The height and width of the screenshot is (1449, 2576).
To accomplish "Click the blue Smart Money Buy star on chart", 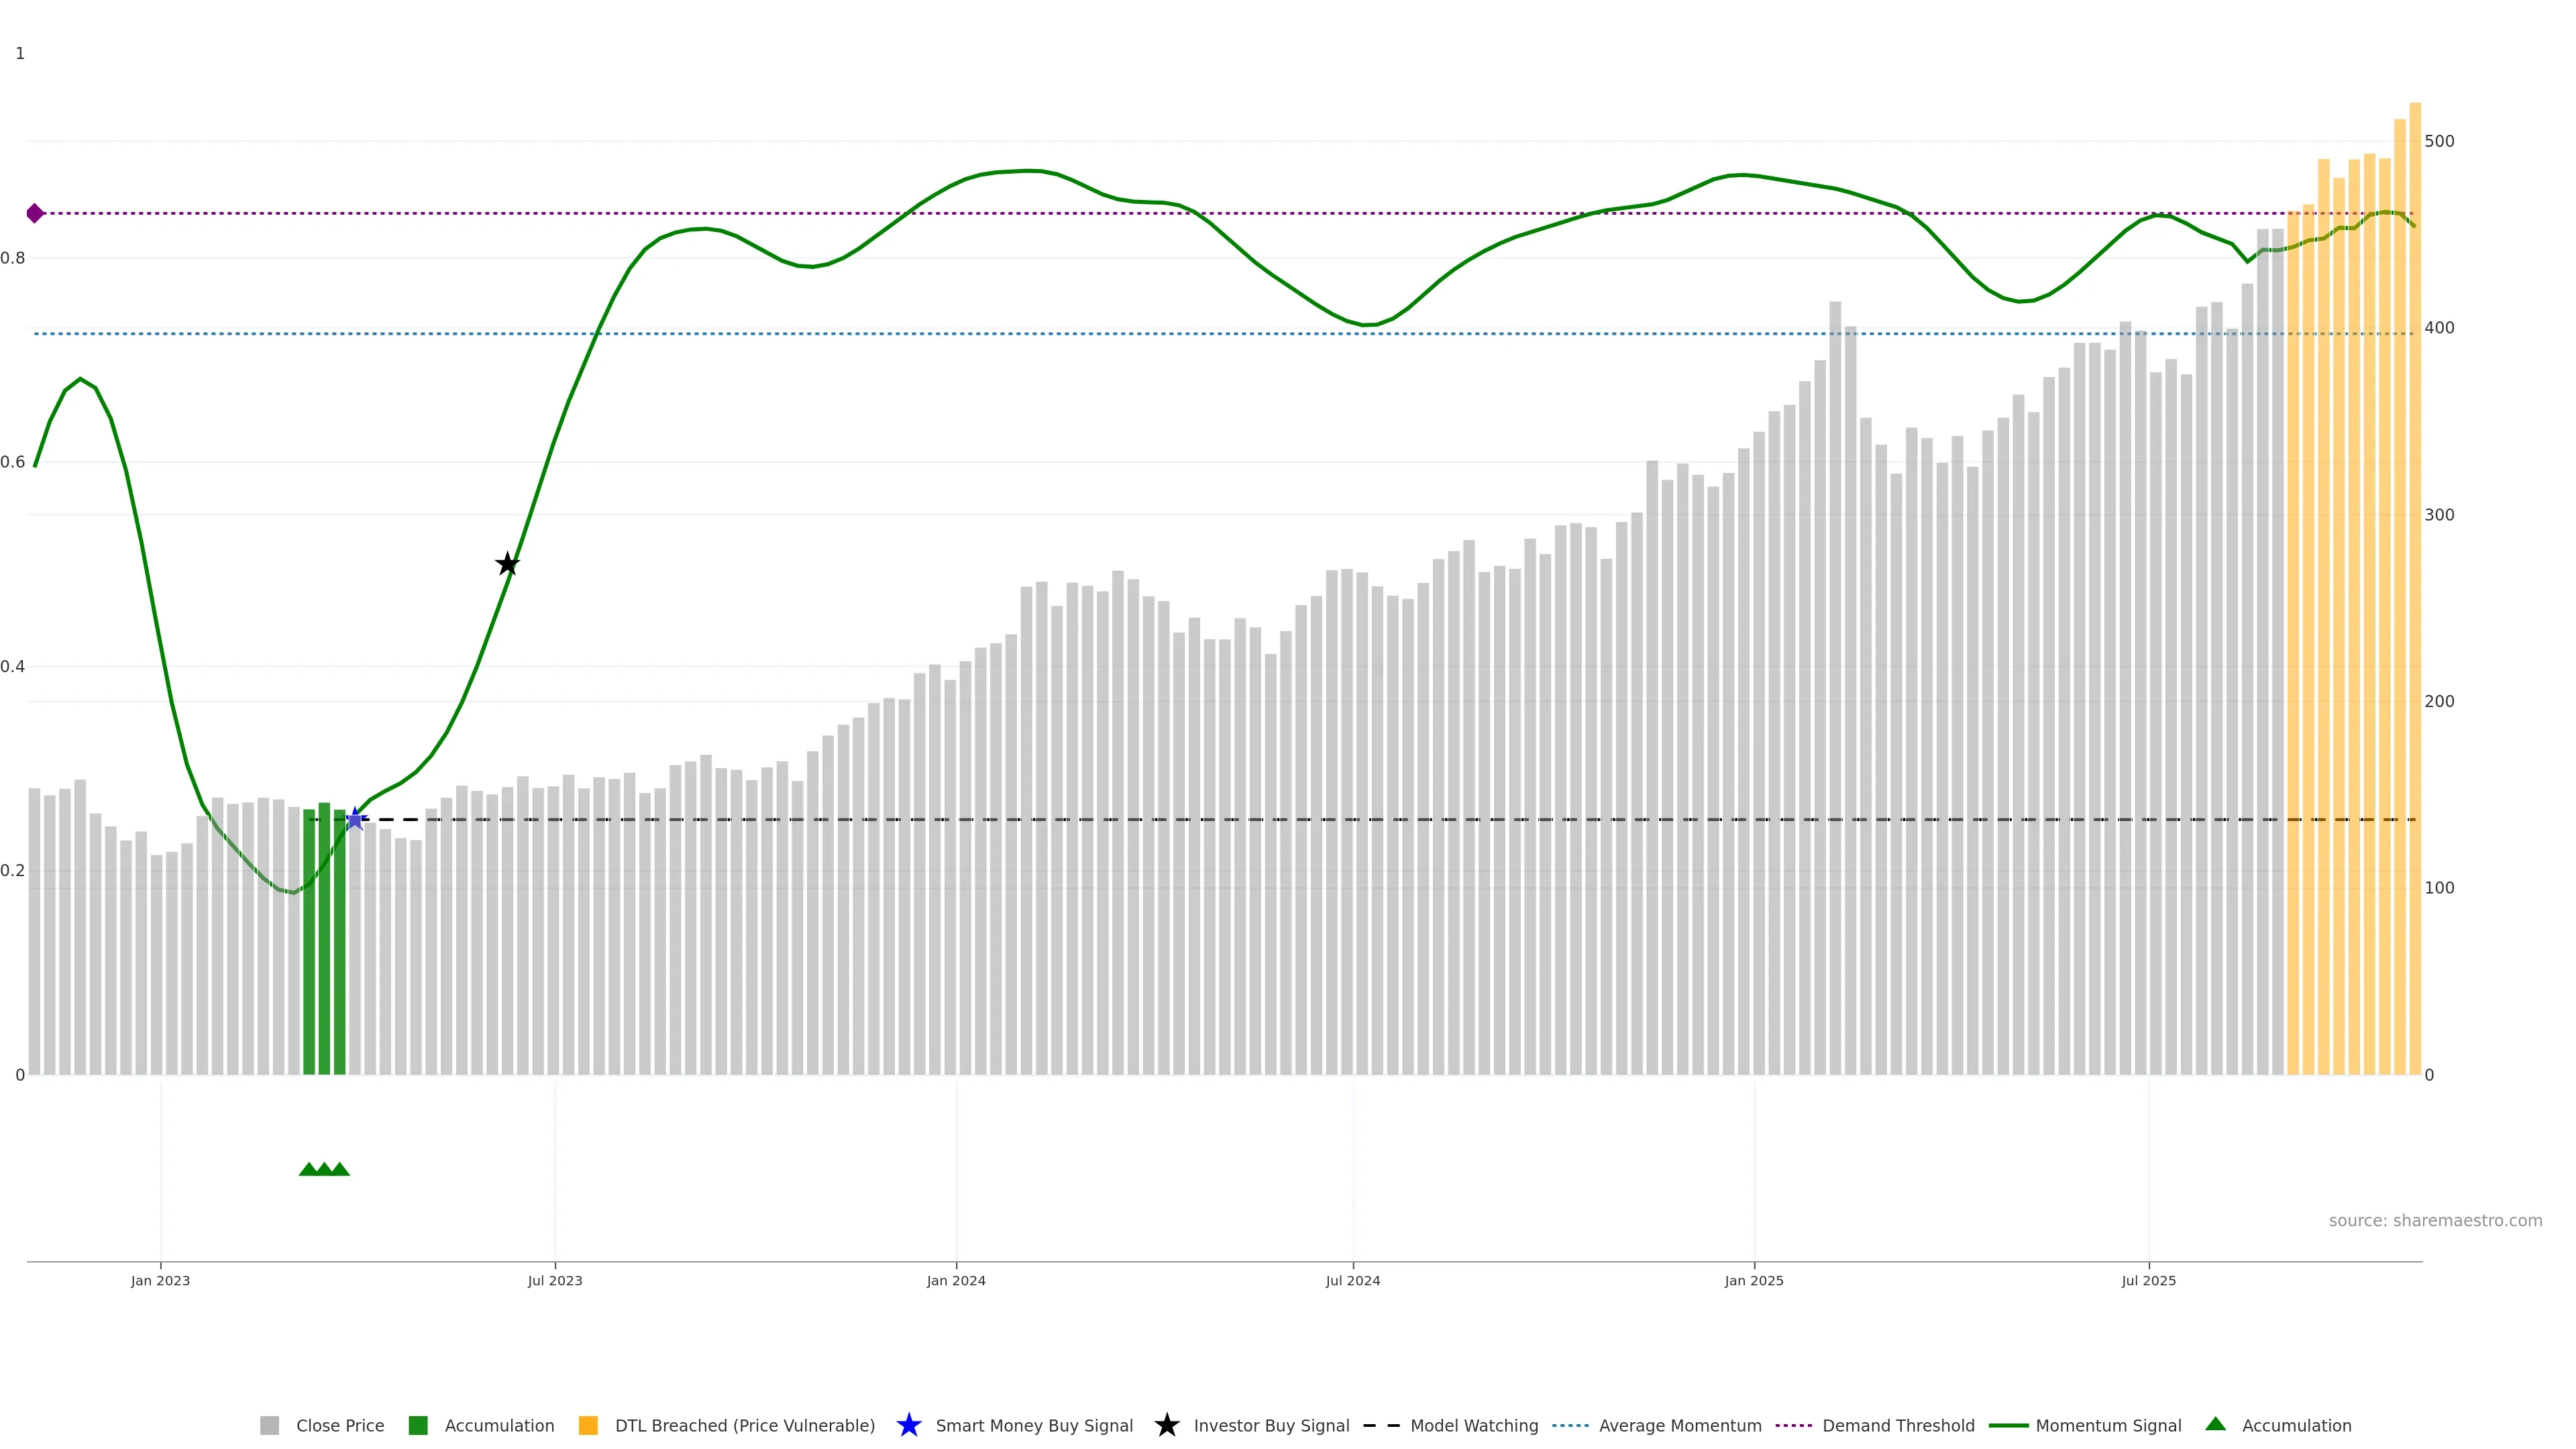I will (x=354, y=819).
